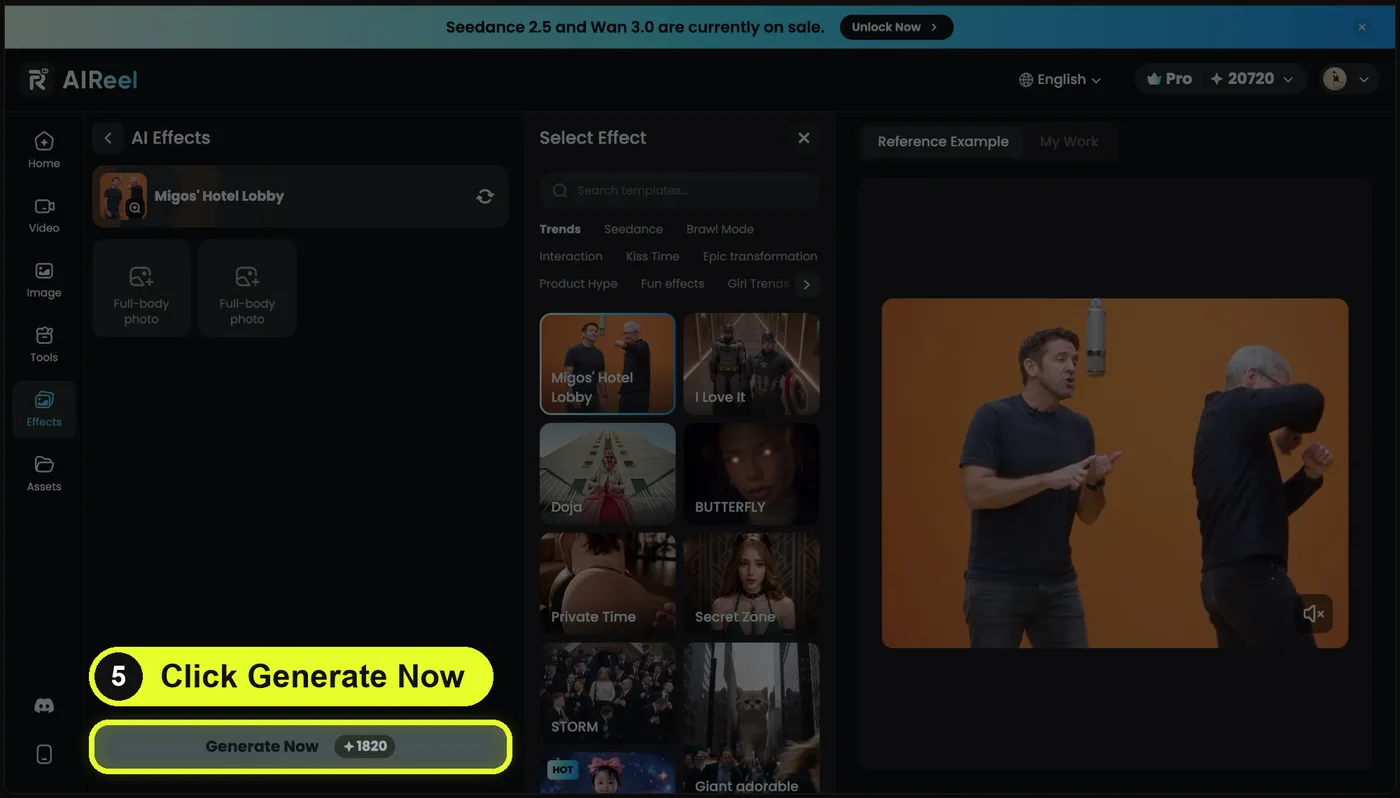Screen dimensions: 1400x798
Task: Select Seedance category
Action: tap(633, 229)
